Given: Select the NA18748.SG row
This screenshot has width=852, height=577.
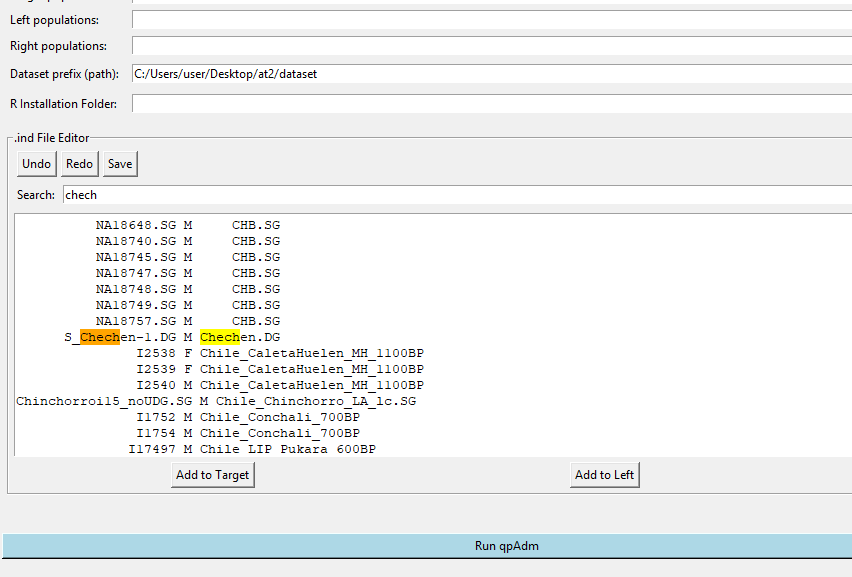Looking at the screenshot, I should 188,289.
